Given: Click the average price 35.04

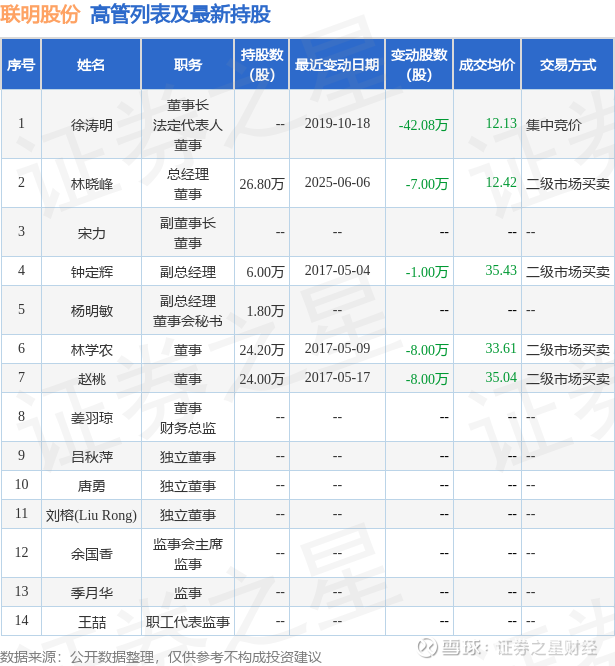Looking at the screenshot, I should pos(501,377).
